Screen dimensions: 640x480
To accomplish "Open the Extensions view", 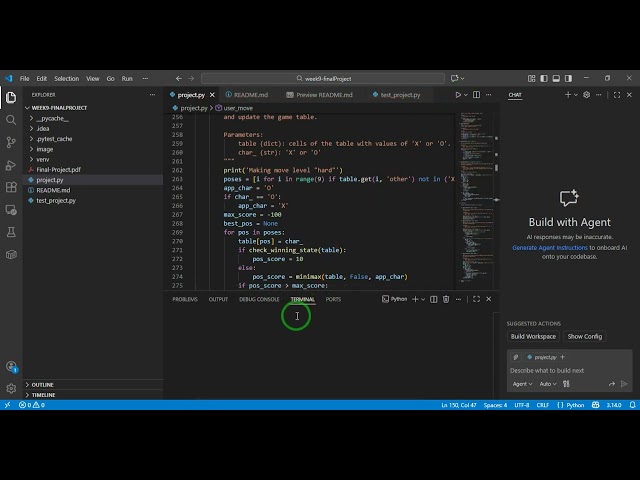I will click(11, 187).
